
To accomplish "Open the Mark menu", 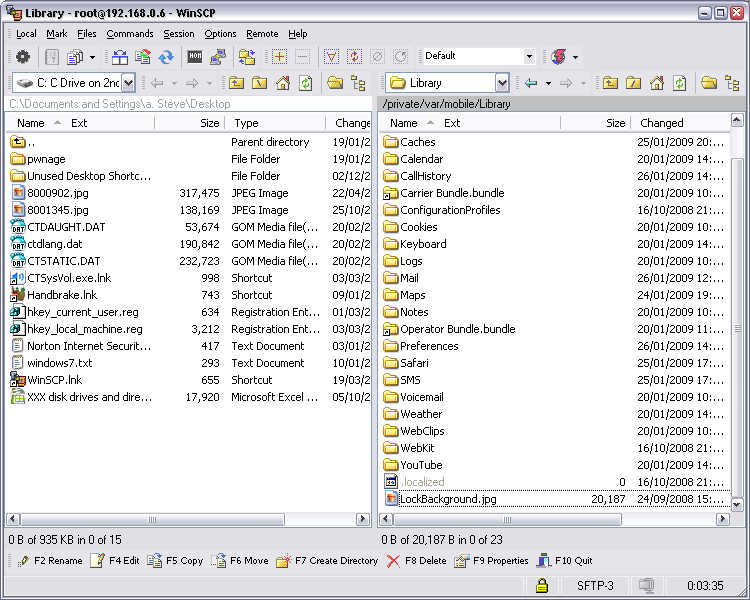I will [56, 34].
